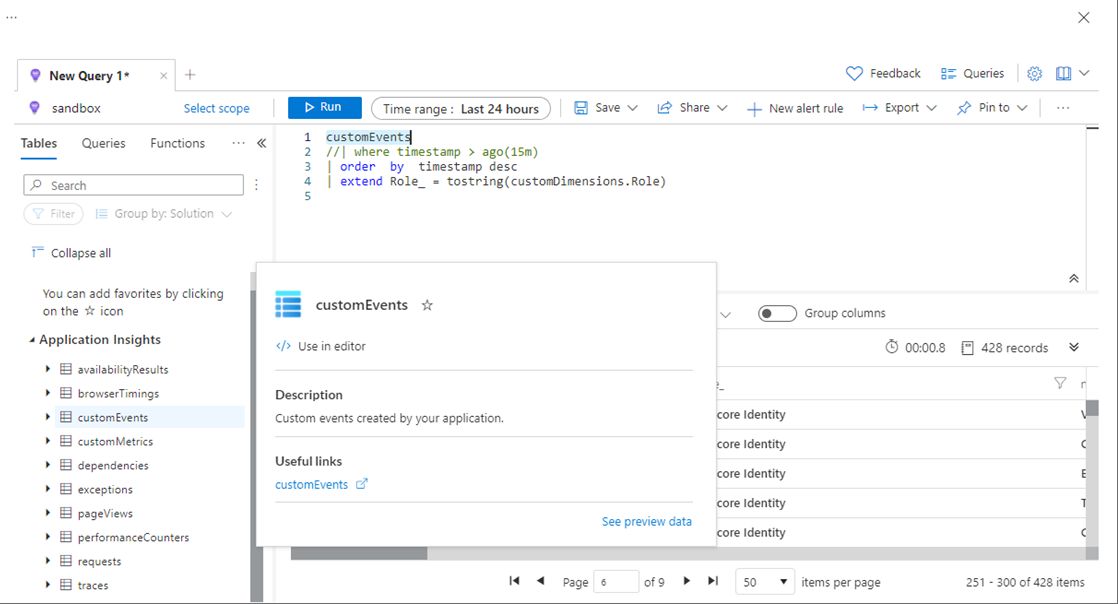This screenshot has width=1118, height=604.
Task: Collapse the Tables sidebar with double chevron
Action: click(261, 142)
